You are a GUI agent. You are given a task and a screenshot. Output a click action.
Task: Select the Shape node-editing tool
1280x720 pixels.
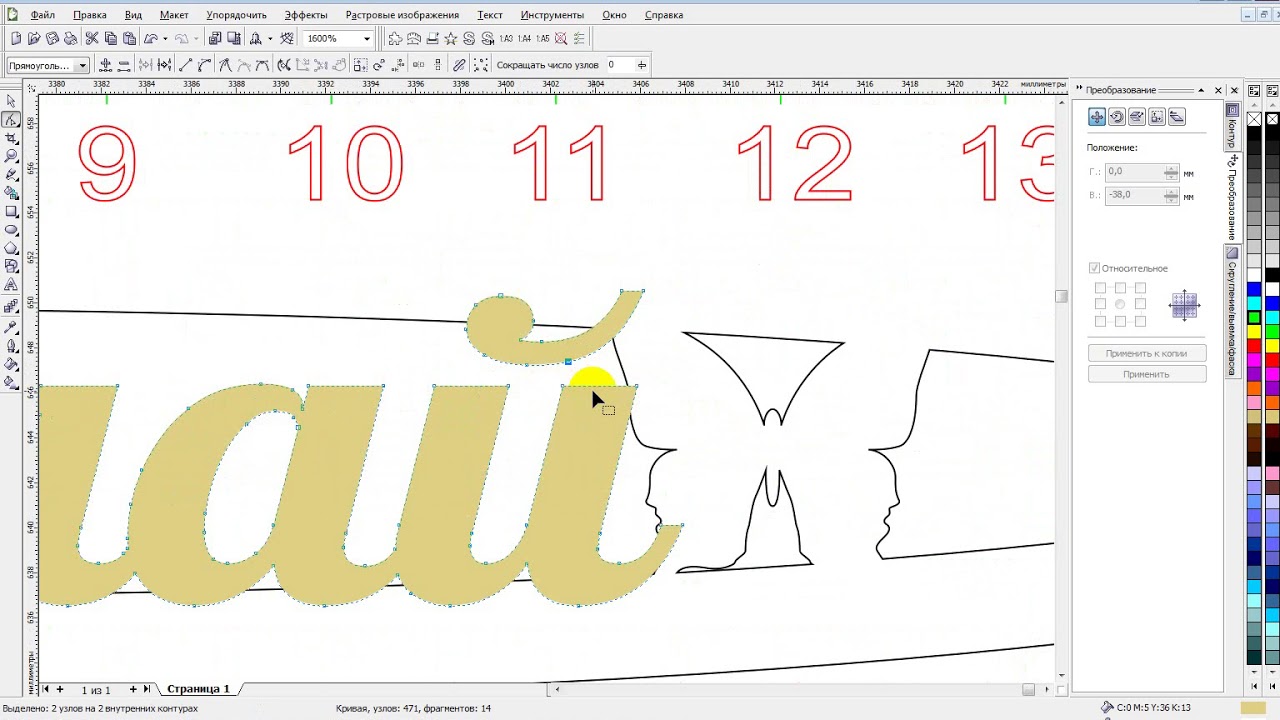[x=11, y=120]
